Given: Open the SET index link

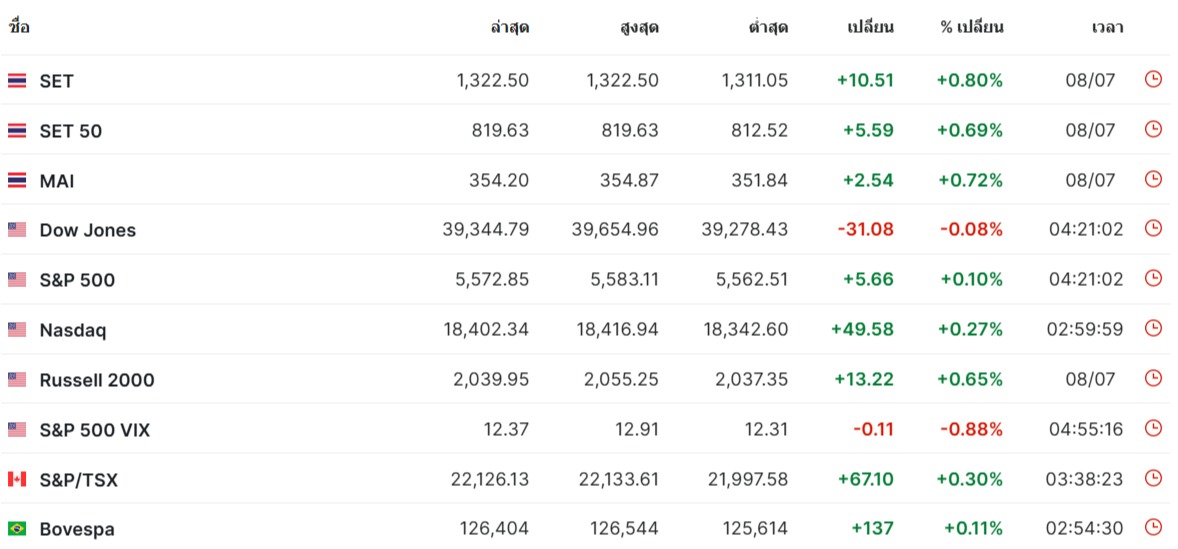Looking at the screenshot, I should coord(57,81).
